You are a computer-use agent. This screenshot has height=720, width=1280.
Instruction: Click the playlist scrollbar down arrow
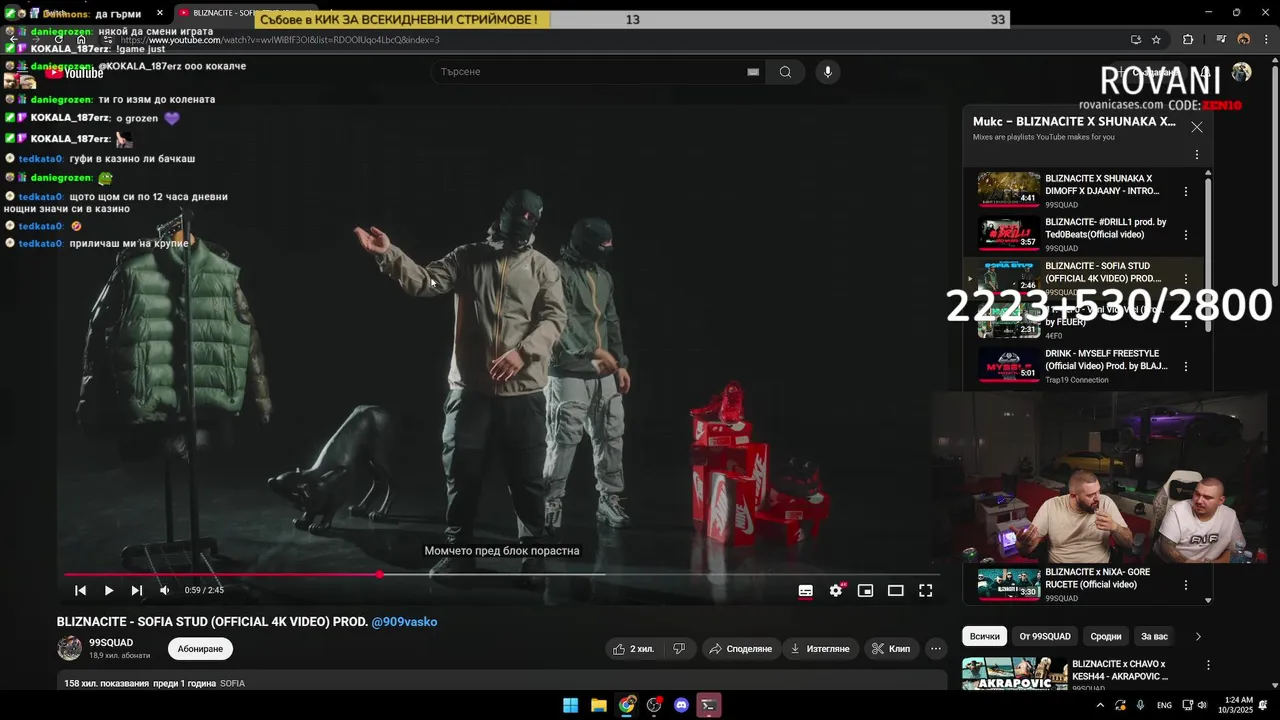coord(1208,600)
